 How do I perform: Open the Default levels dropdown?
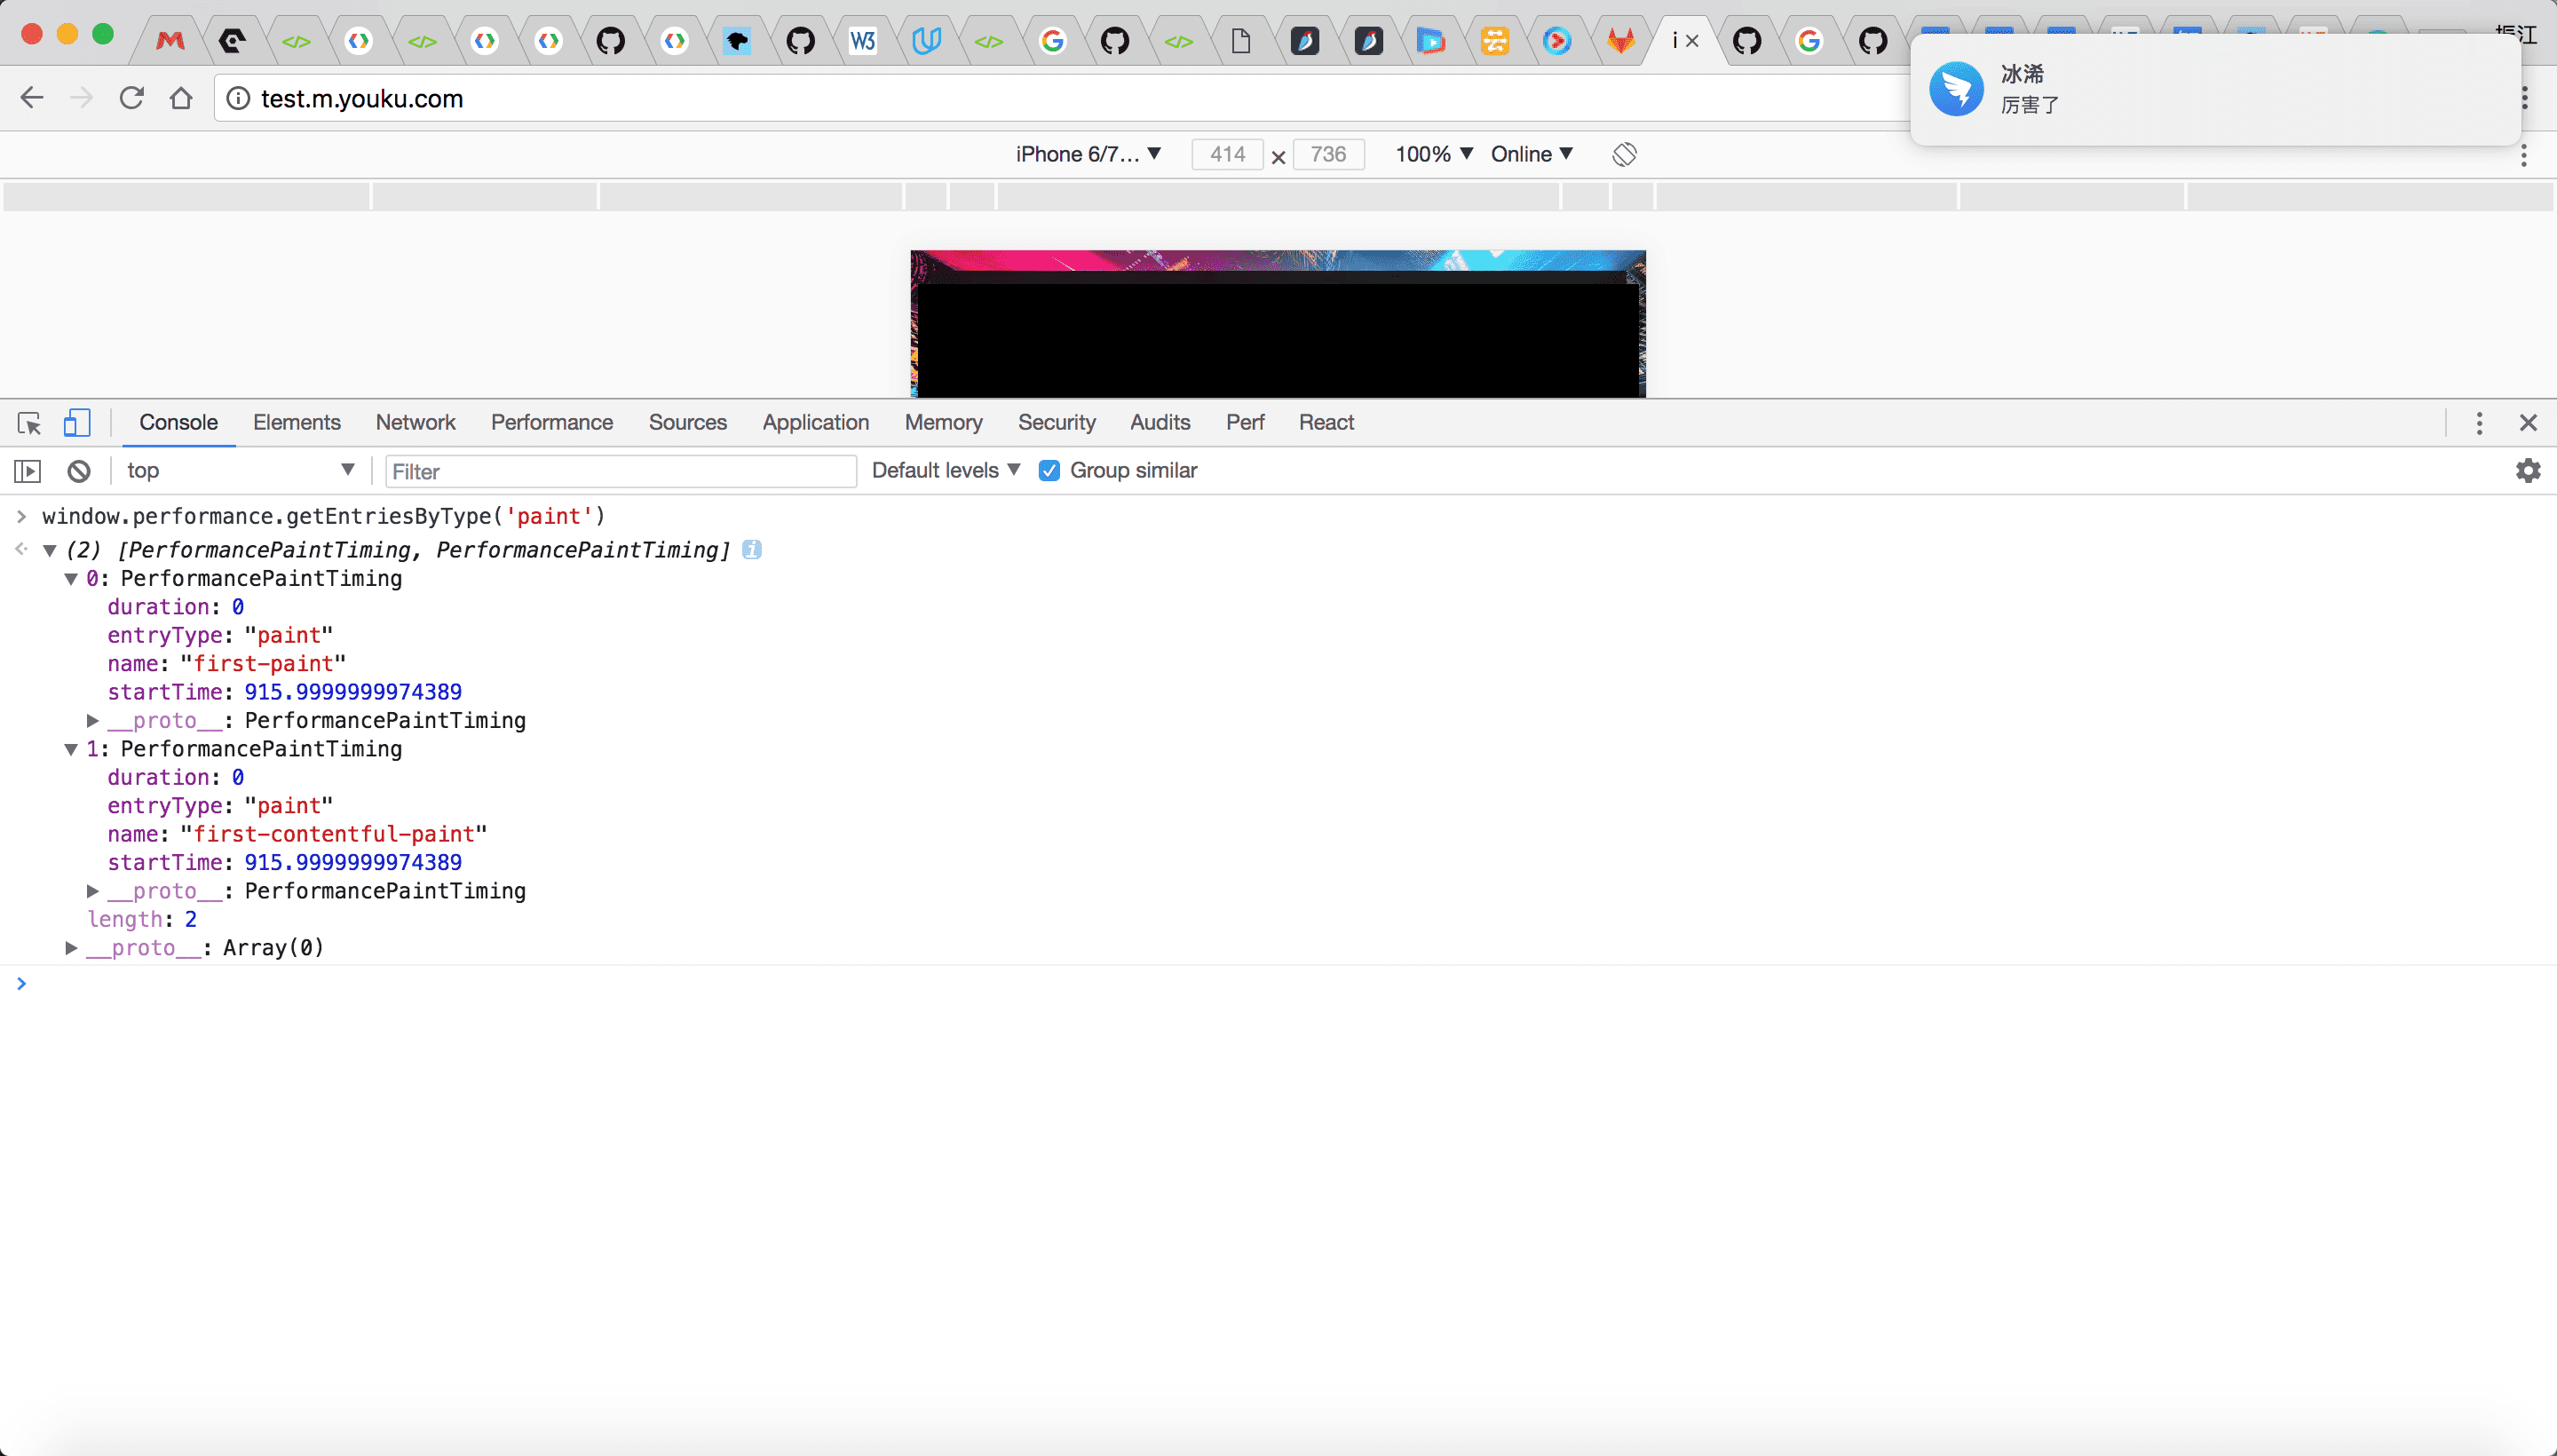[x=945, y=471]
